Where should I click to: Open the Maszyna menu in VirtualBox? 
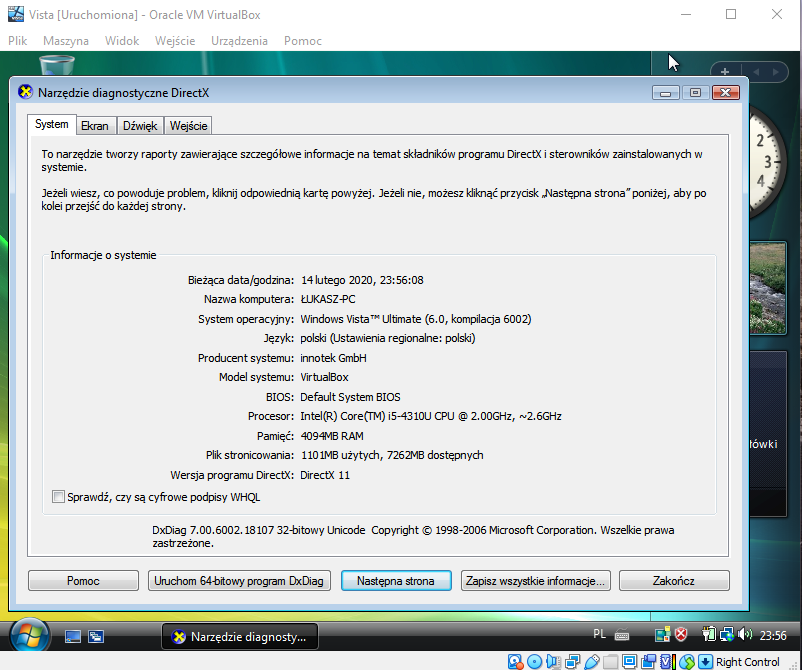coord(66,41)
